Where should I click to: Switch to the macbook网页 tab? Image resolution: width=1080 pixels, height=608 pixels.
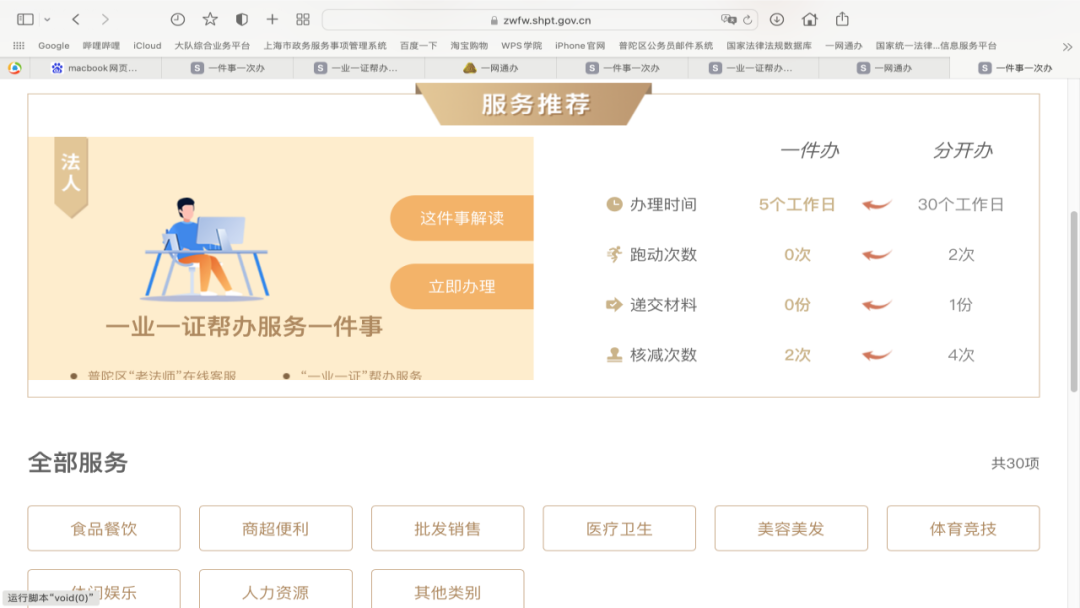point(100,68)
